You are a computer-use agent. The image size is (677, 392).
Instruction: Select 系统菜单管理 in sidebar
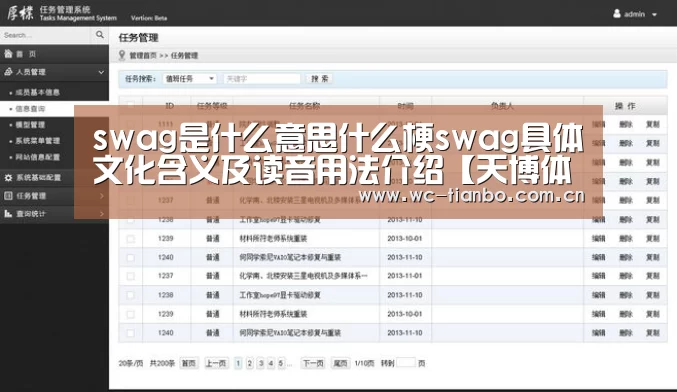coord(38,141)
